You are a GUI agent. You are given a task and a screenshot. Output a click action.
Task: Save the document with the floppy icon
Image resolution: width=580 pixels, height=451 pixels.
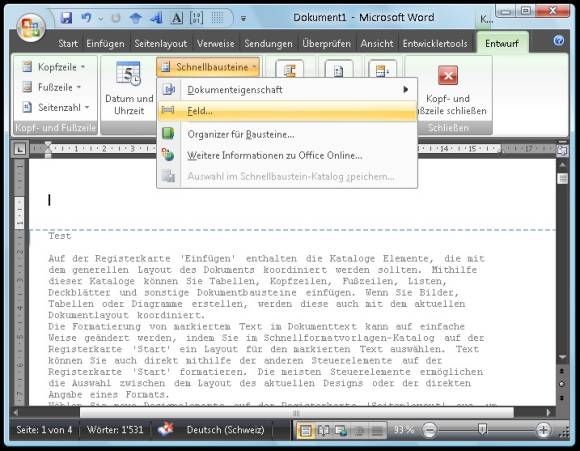(x=66, y=18)
